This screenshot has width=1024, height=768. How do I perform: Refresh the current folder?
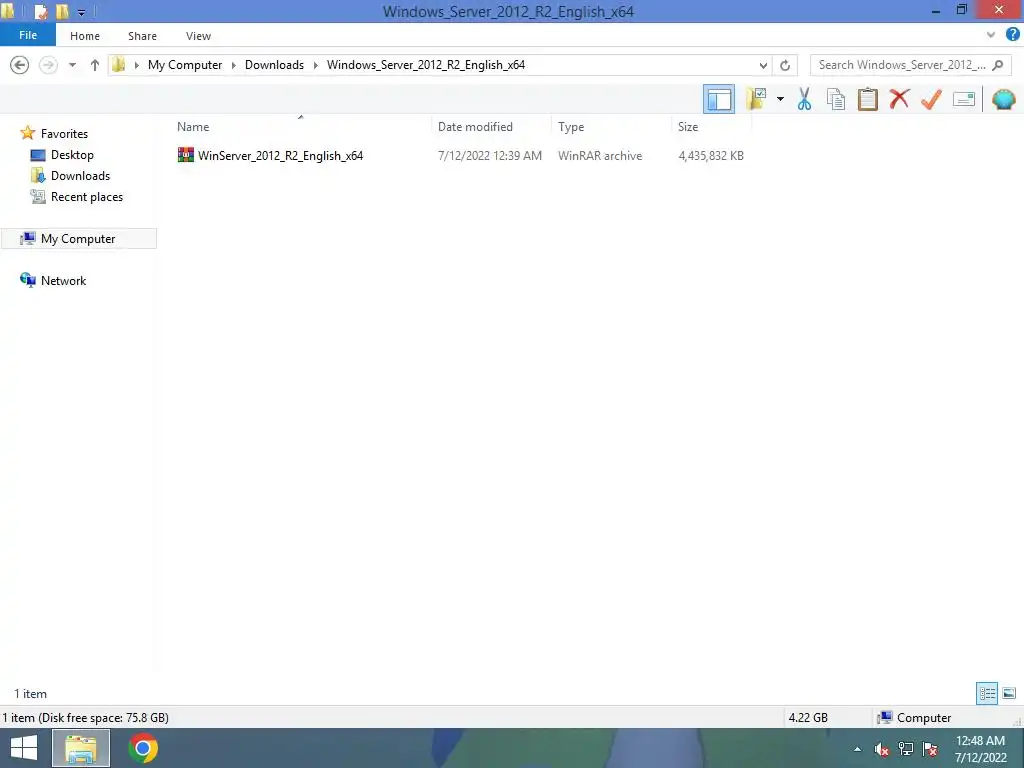pyautogui.click(x=785, y=65)
